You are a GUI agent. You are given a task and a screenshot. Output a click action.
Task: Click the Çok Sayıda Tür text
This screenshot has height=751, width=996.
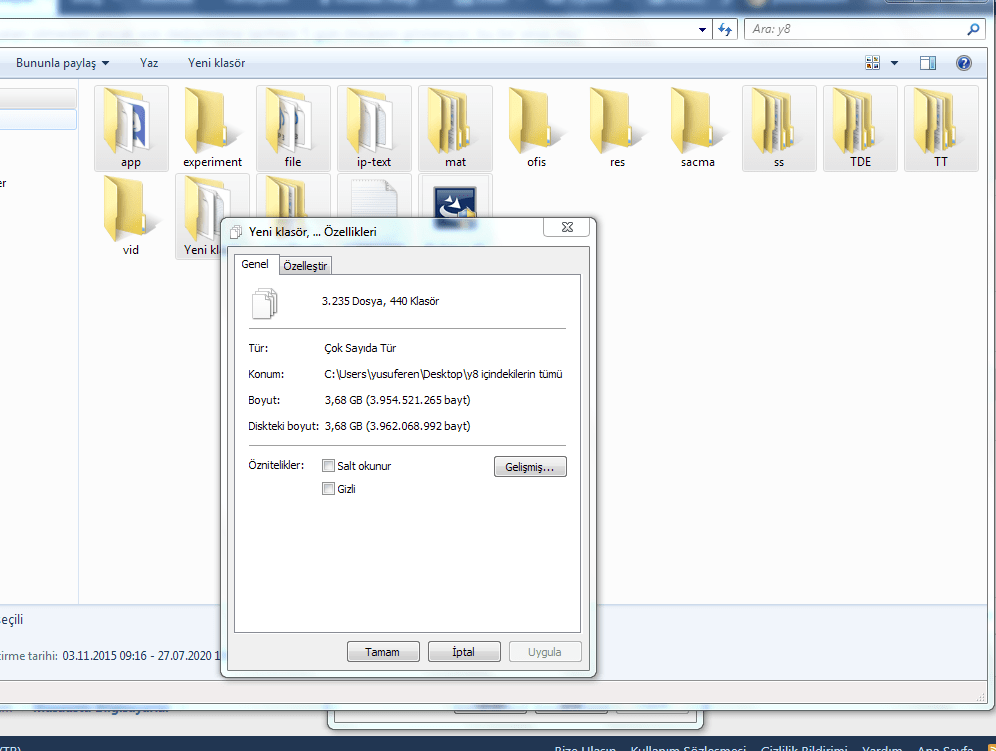(360, 348)
